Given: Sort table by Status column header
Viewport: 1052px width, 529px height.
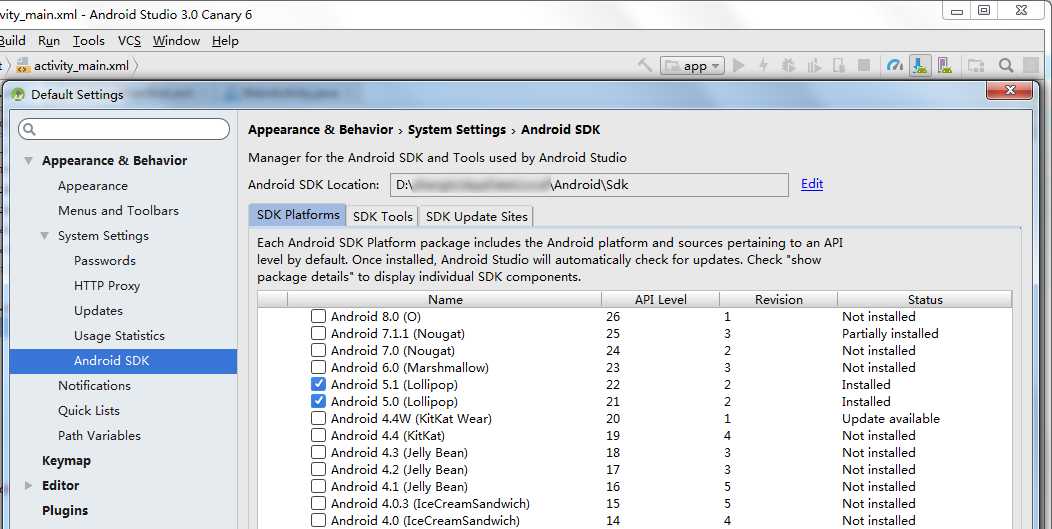Looking at the screenshot, I should click(x=925, y=299).
